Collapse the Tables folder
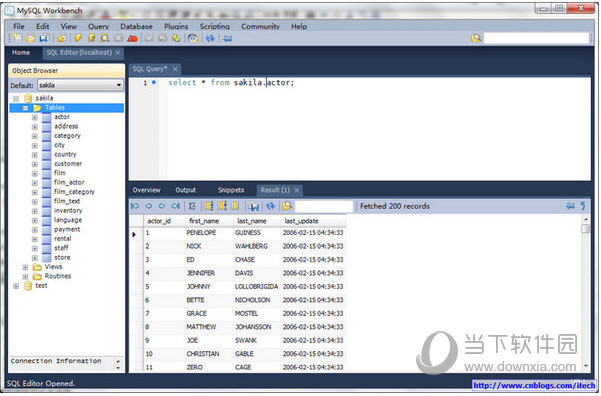Viewport: 601px width, 396px height. click(25, 108)
